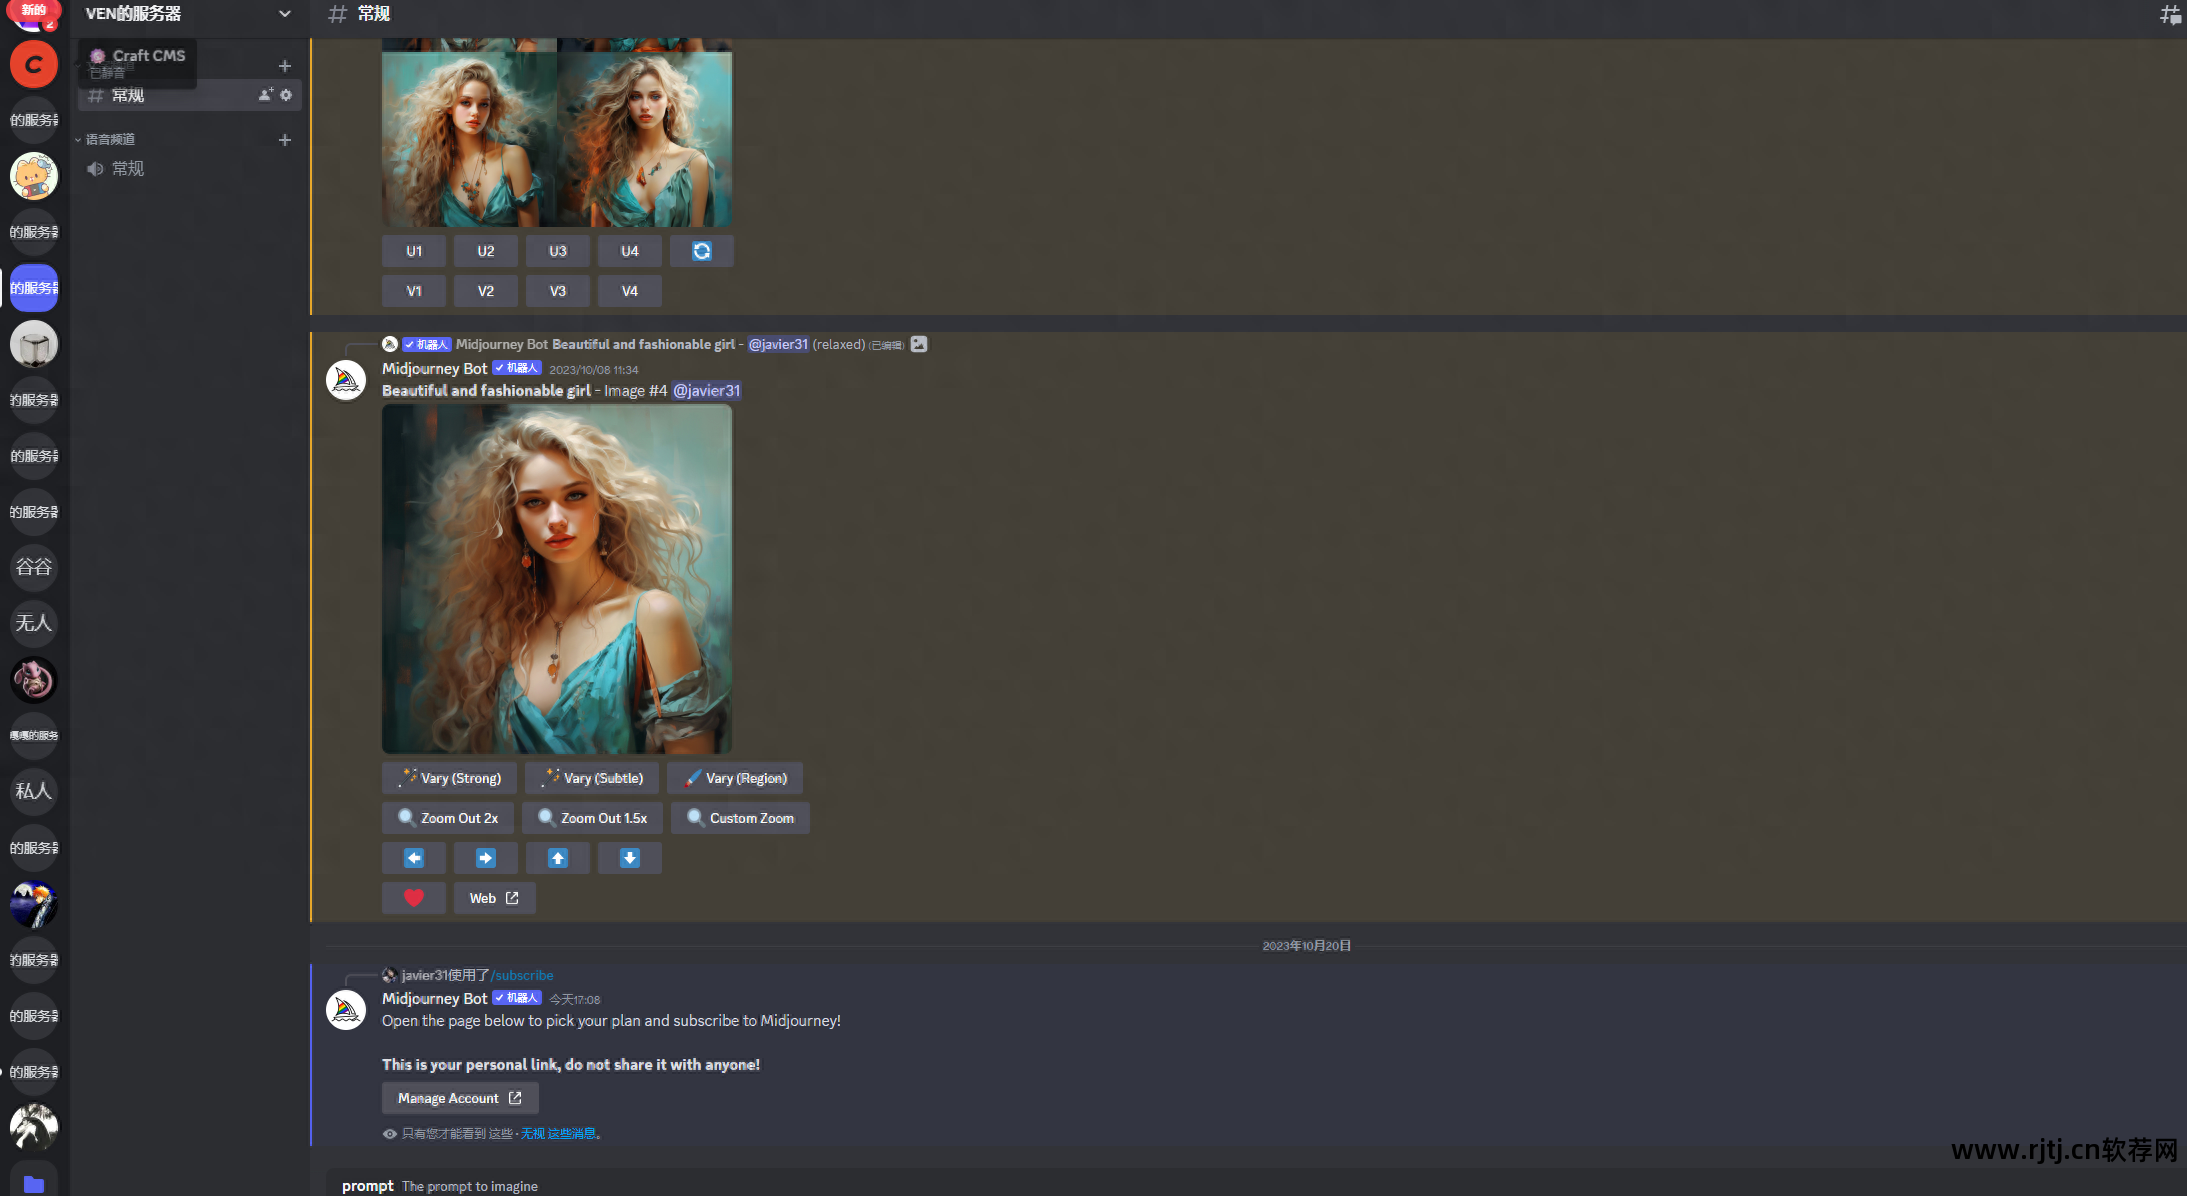Click dismiss message link 无视这些消息
This screenshot has width=2187, height=1196.
558,1134
